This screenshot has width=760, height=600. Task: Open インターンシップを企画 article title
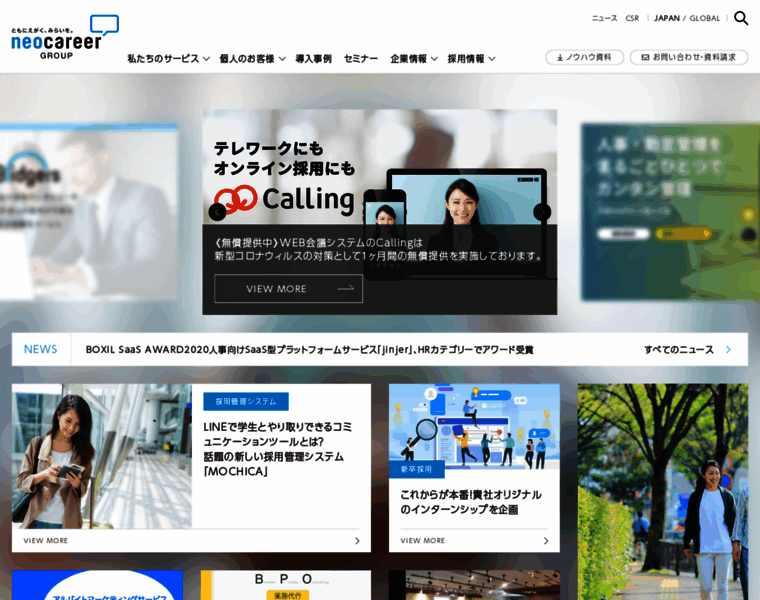pyautogui.click(x=471, y=502)
